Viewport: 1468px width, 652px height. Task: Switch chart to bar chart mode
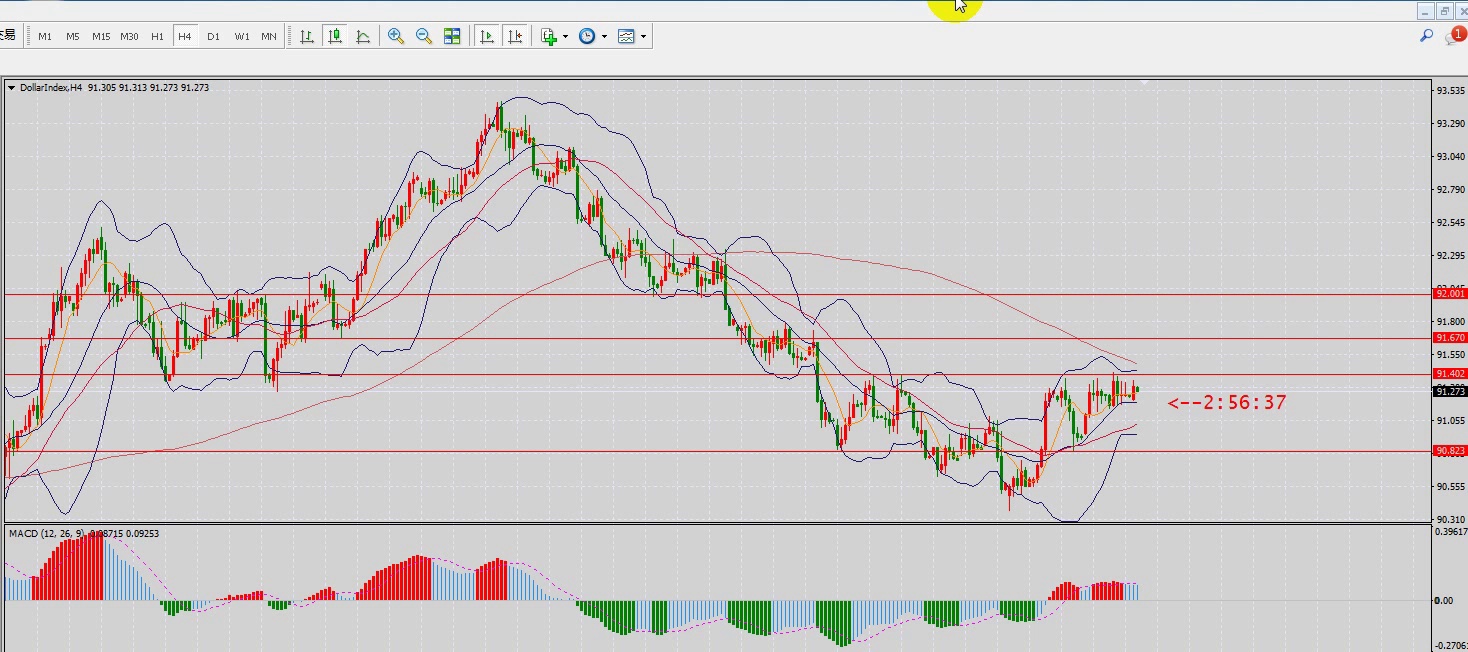(x=307, y=36)
